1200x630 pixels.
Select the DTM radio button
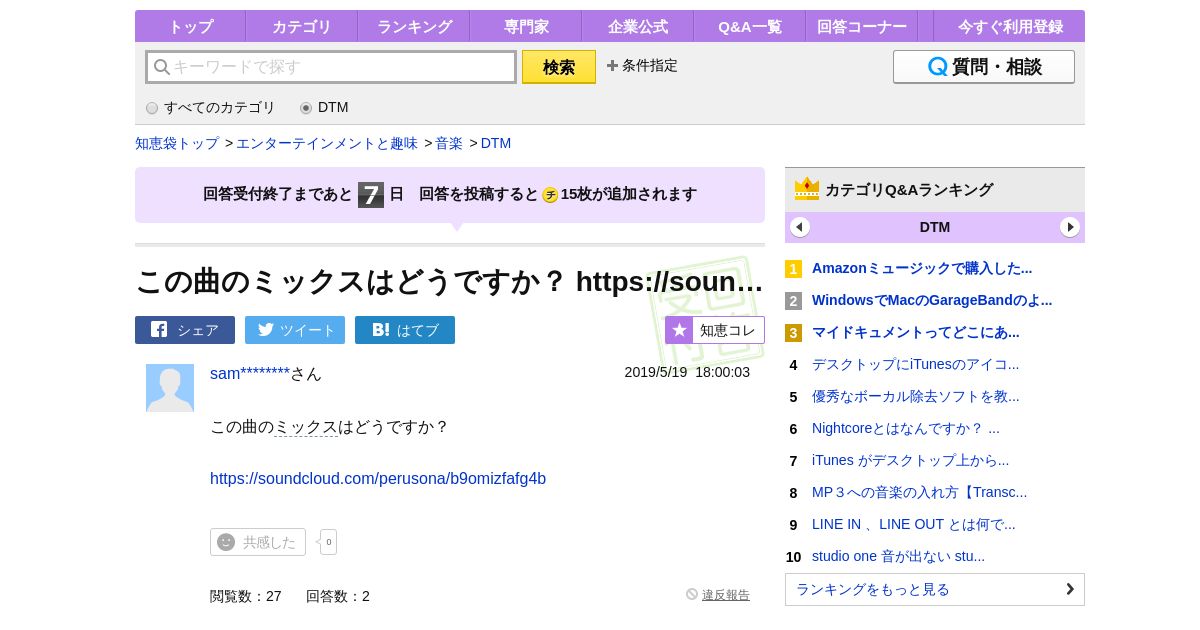point(306,108)
